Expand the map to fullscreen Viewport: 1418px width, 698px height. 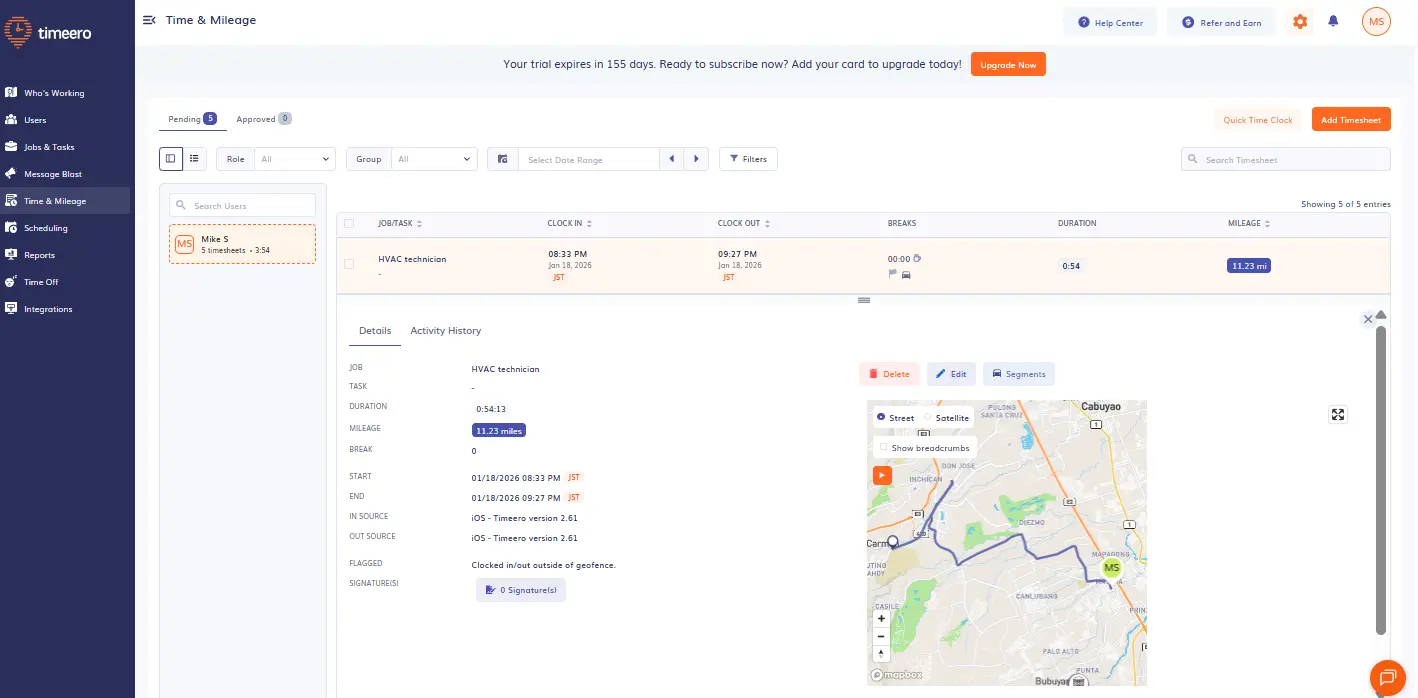point(1338,414)
